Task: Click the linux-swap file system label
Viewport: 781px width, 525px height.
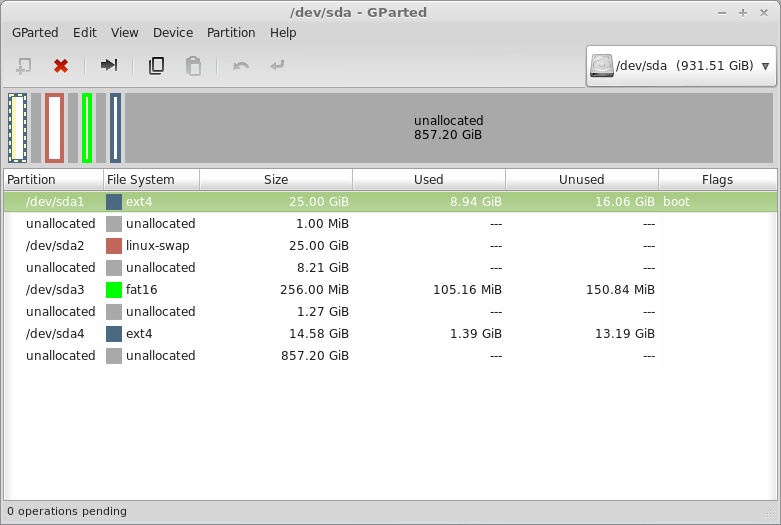Action: [157, 246]
